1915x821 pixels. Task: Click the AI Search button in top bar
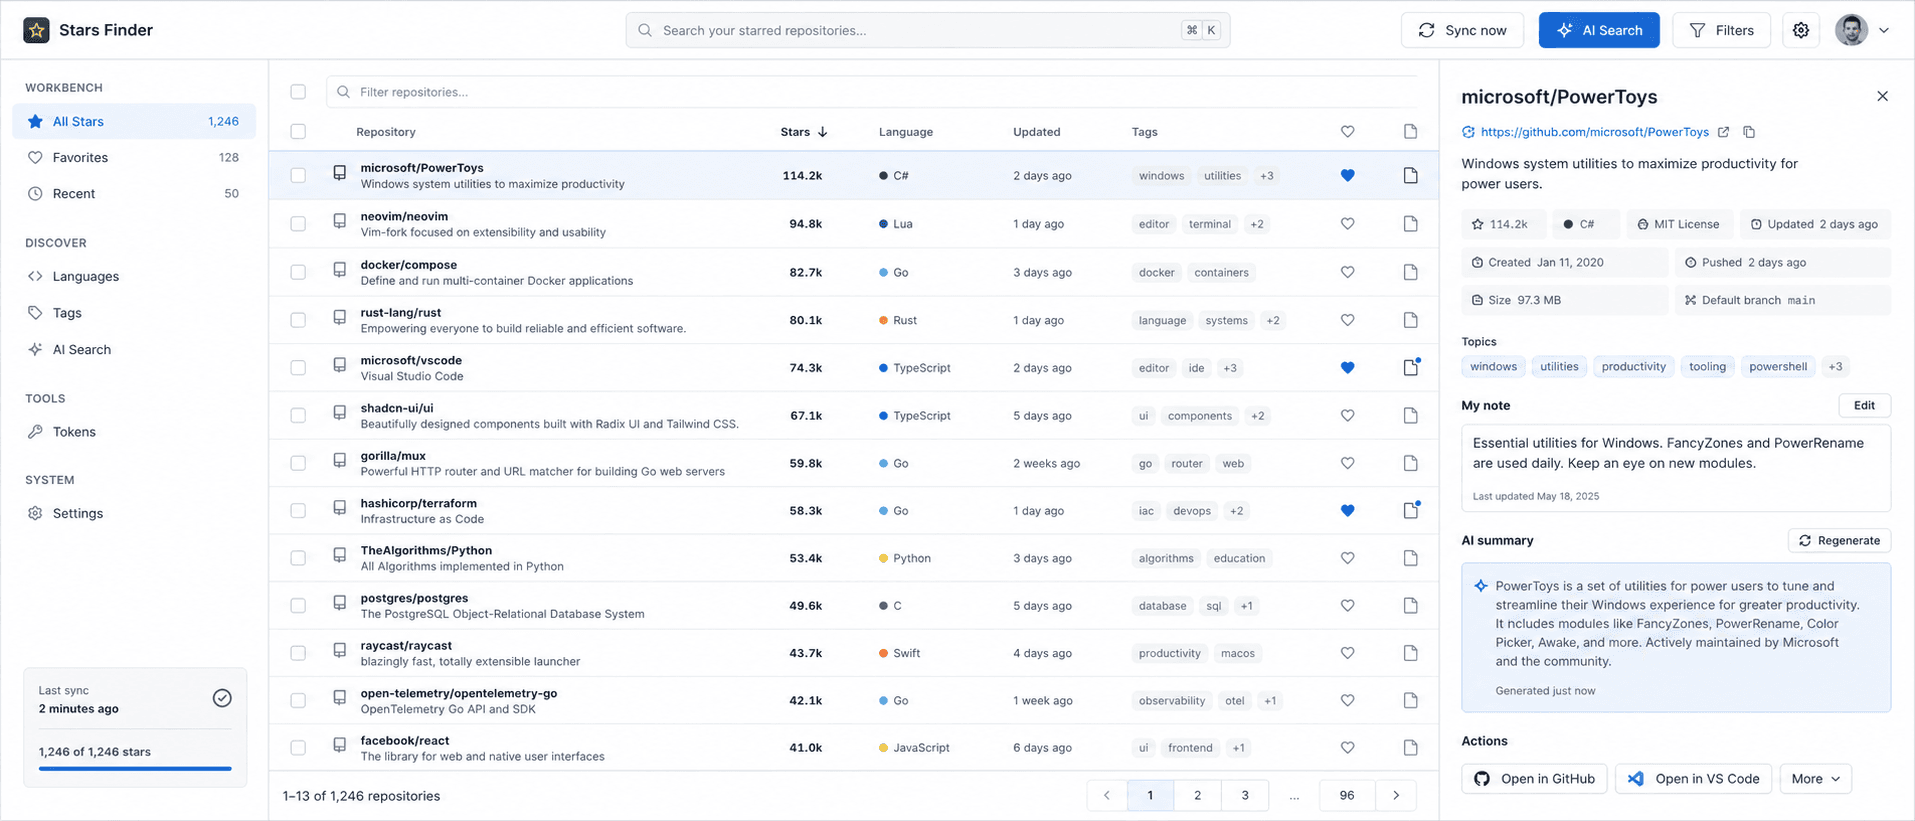pos(1599,30)
